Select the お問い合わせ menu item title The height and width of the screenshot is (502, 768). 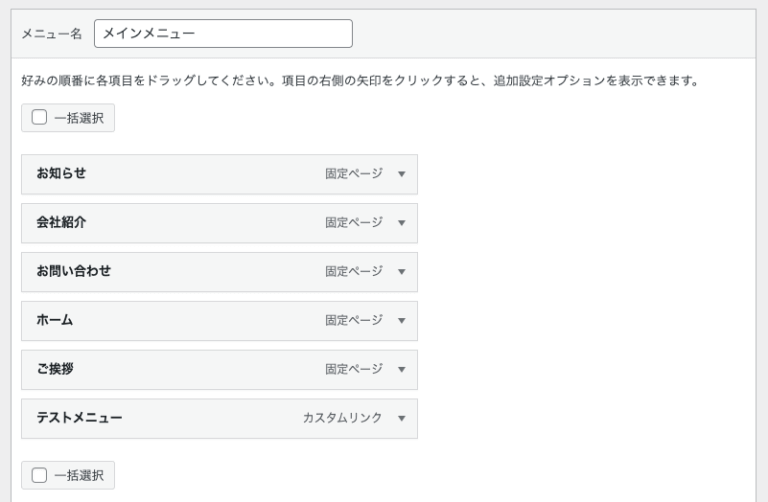pos(73,271)
